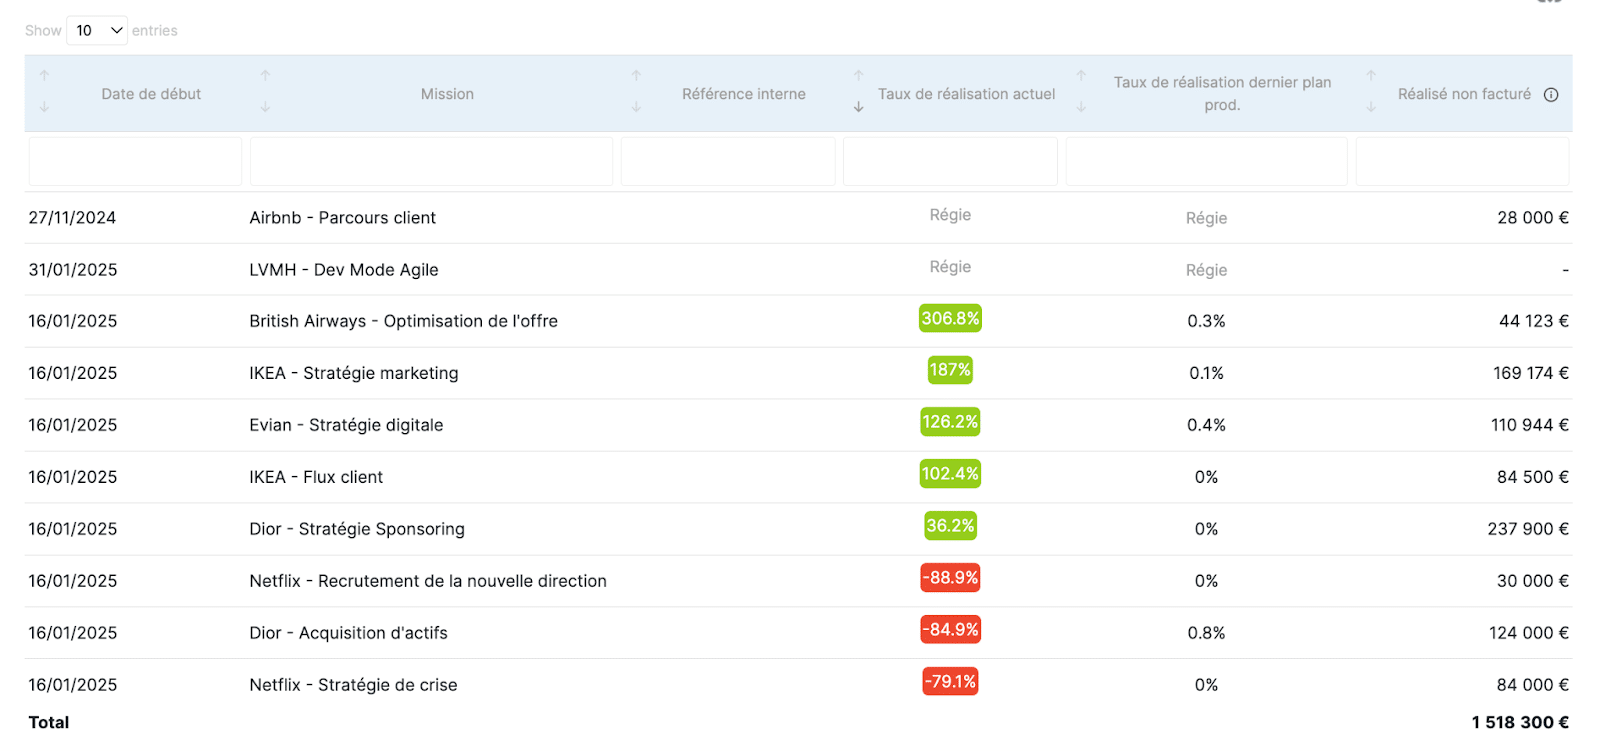
Task: Select Netflix - Recrutement de la nouvelle direction
Action: pos(428,581)
